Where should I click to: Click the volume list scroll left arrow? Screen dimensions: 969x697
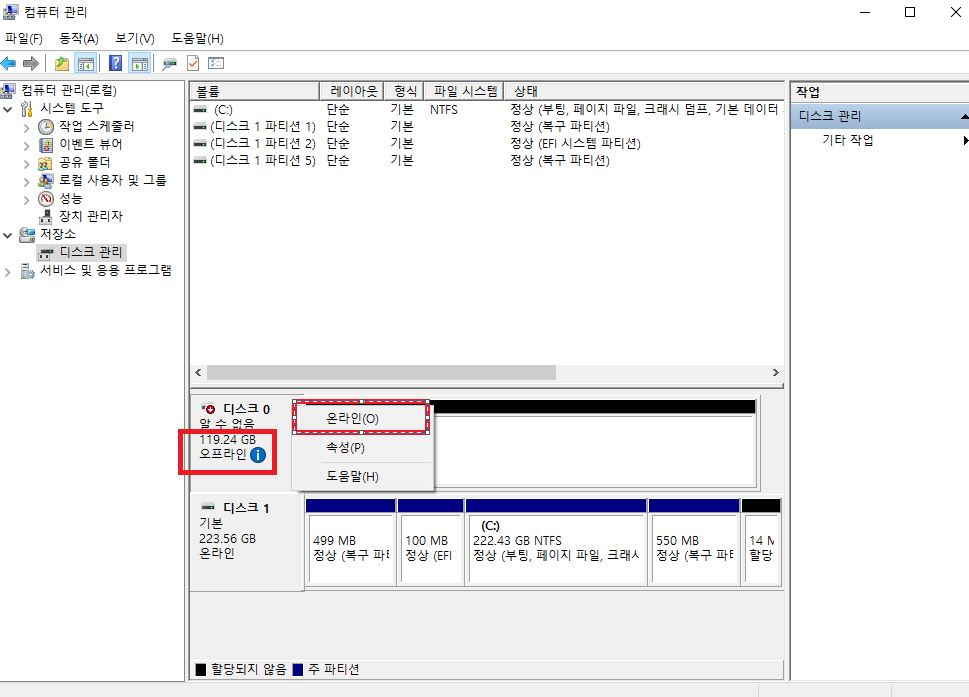coord(198,373)
